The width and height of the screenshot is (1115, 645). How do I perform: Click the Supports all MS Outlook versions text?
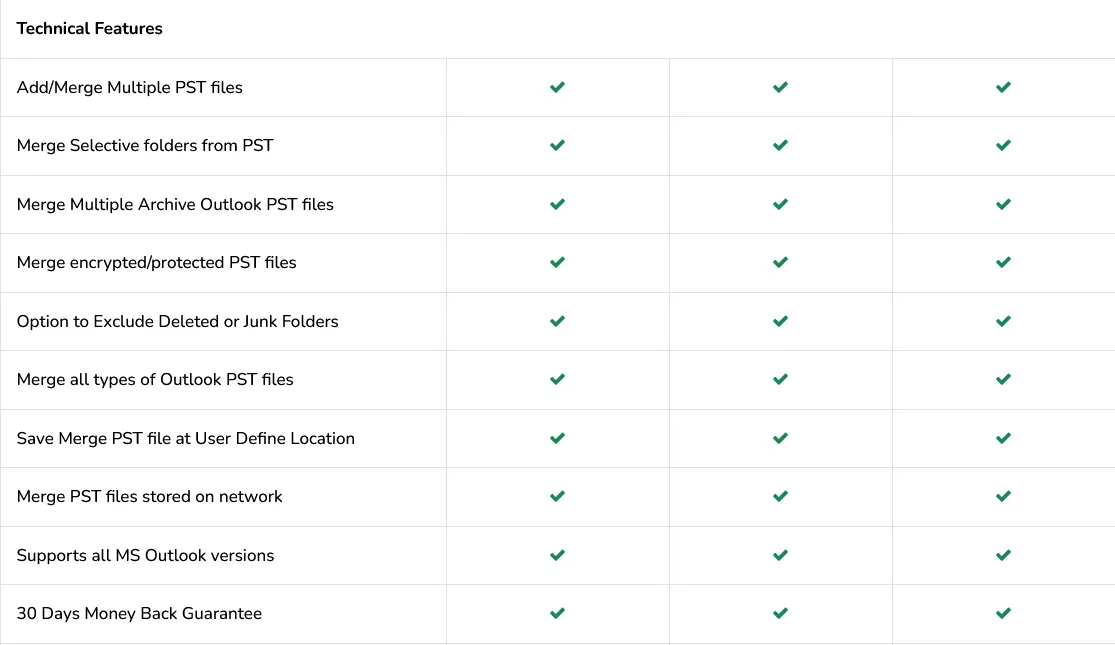pos(146,556)
